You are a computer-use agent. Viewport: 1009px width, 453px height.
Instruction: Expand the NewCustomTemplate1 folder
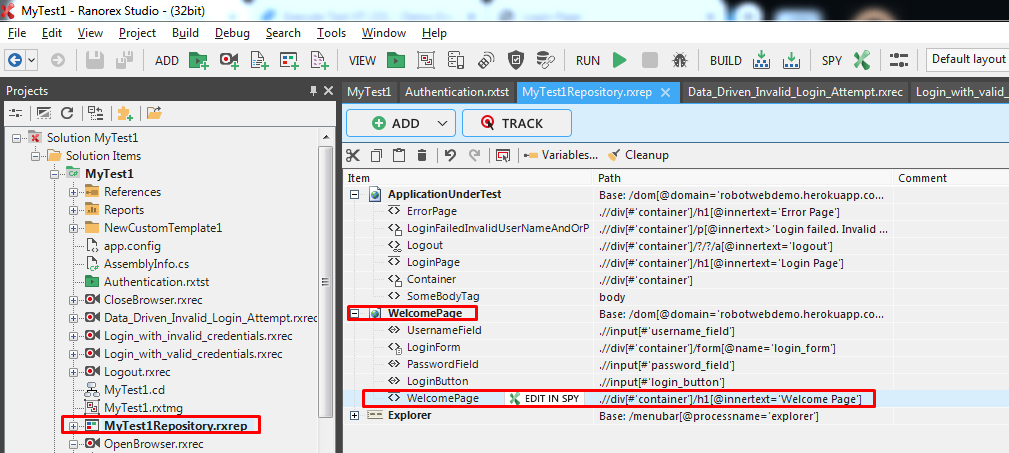coord(73,228)
